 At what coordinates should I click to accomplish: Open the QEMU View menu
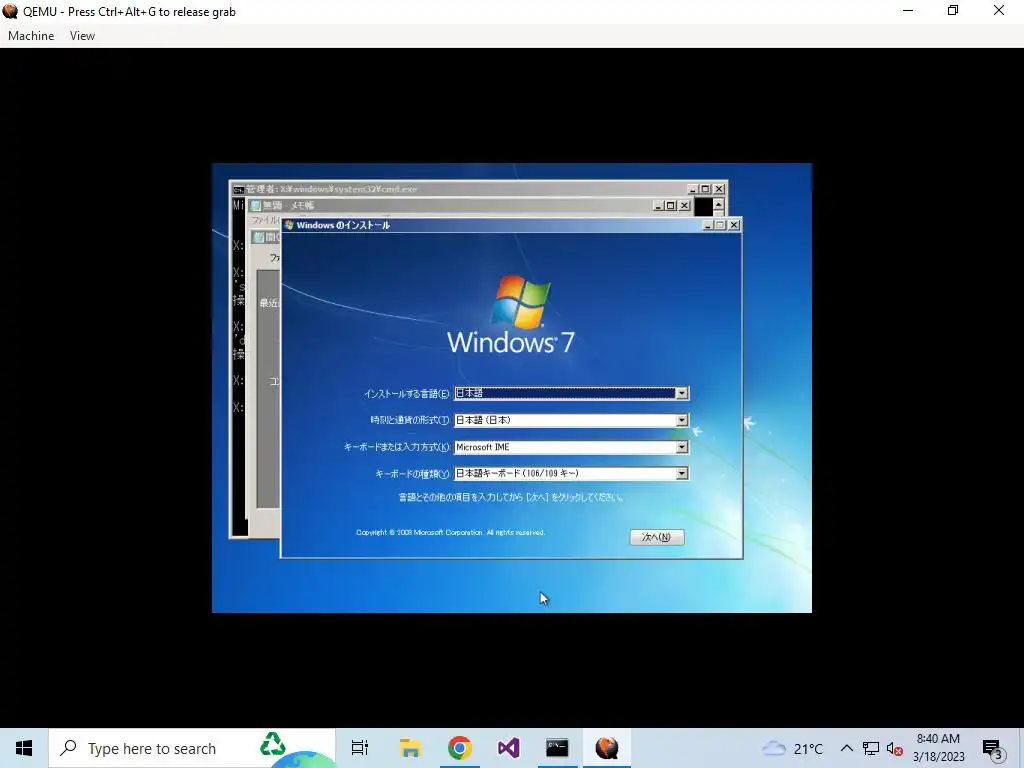(x=82, y=36)
